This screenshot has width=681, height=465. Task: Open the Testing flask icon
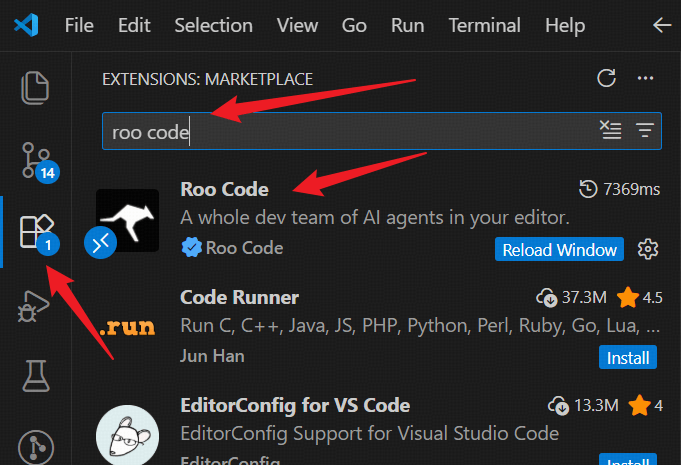(36, 376)
